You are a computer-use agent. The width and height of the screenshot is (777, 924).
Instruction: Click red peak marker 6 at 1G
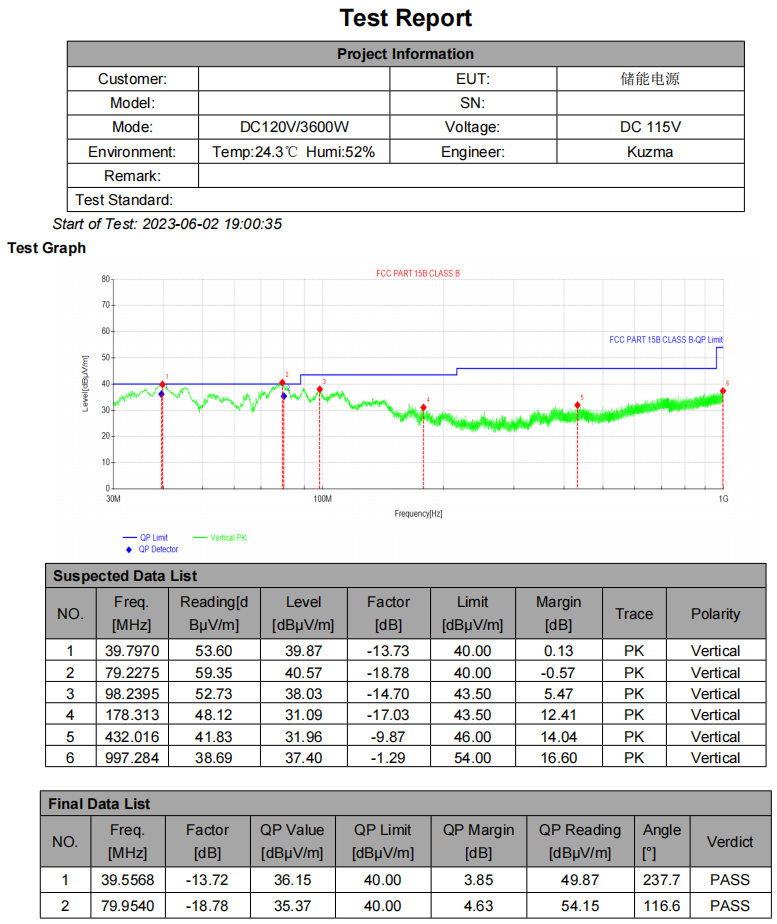(x=722, y=391)
